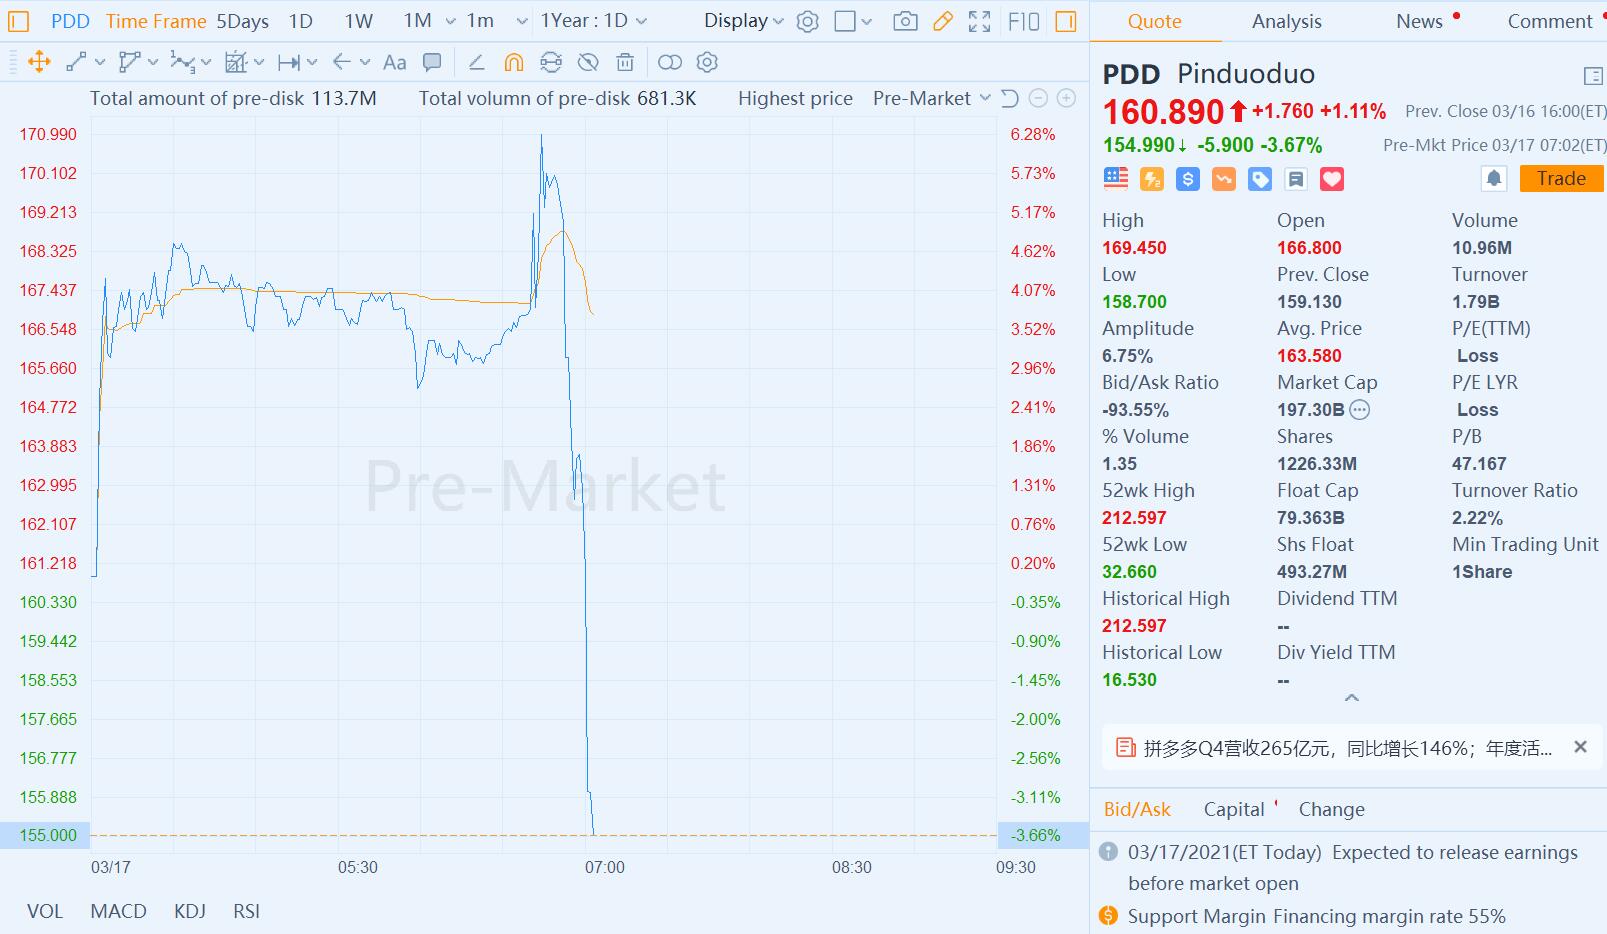
Task: Open drawing edit with the pencil icon
Action: click(941, 21)
